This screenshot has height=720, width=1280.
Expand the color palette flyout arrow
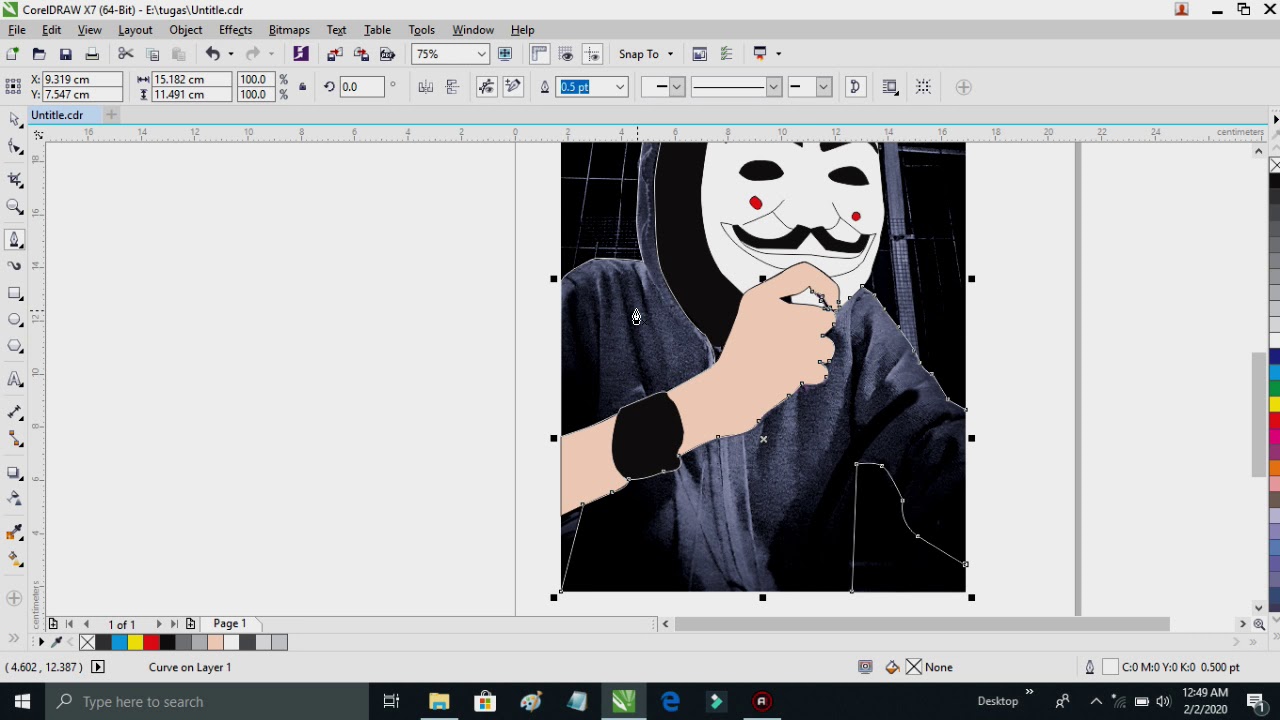click(x=41, y=642)
